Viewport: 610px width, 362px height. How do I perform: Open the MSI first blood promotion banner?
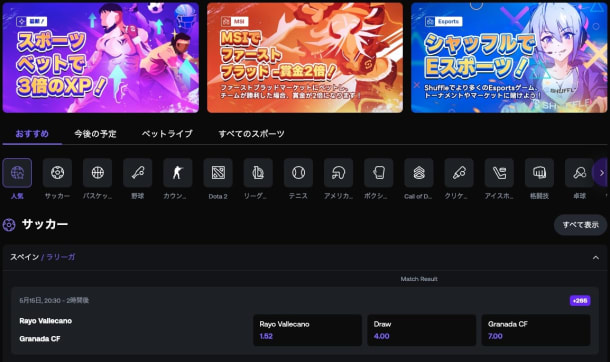(x=305, y=58)
